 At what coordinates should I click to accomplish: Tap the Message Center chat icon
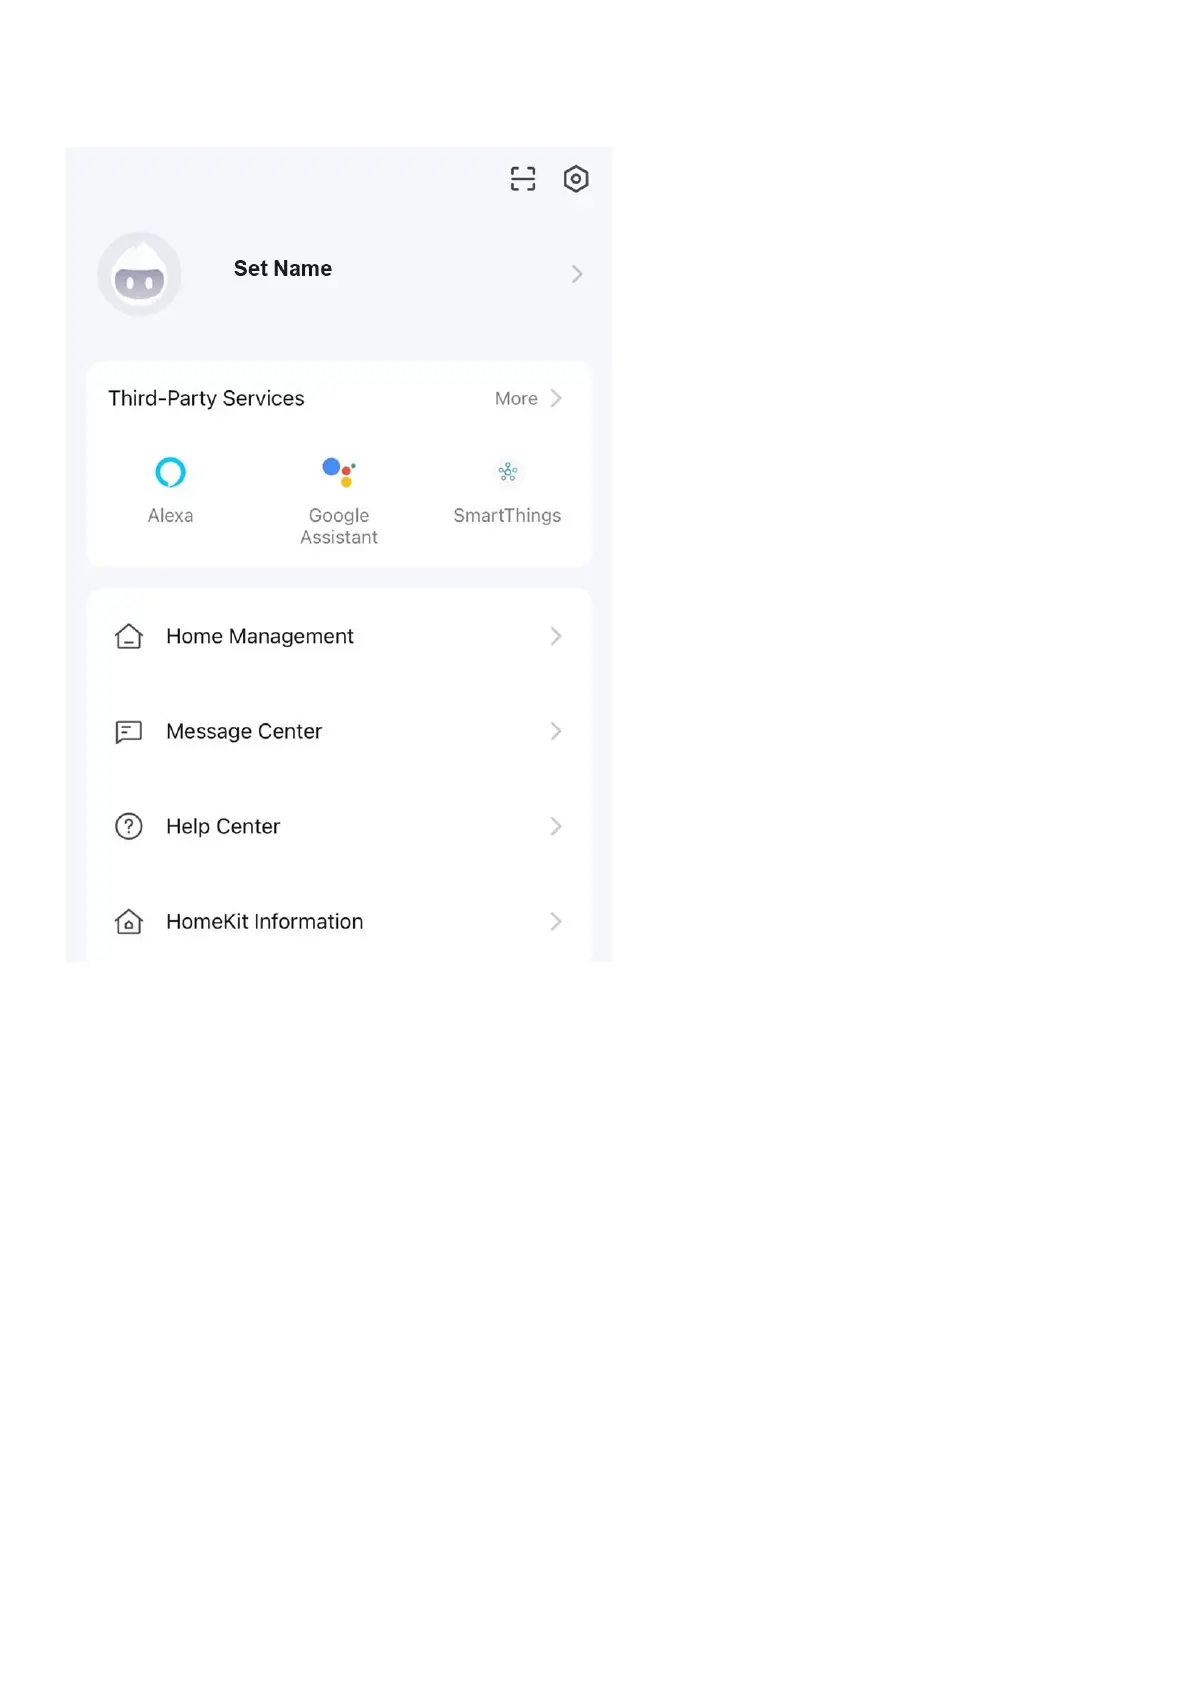coord(129,732)
